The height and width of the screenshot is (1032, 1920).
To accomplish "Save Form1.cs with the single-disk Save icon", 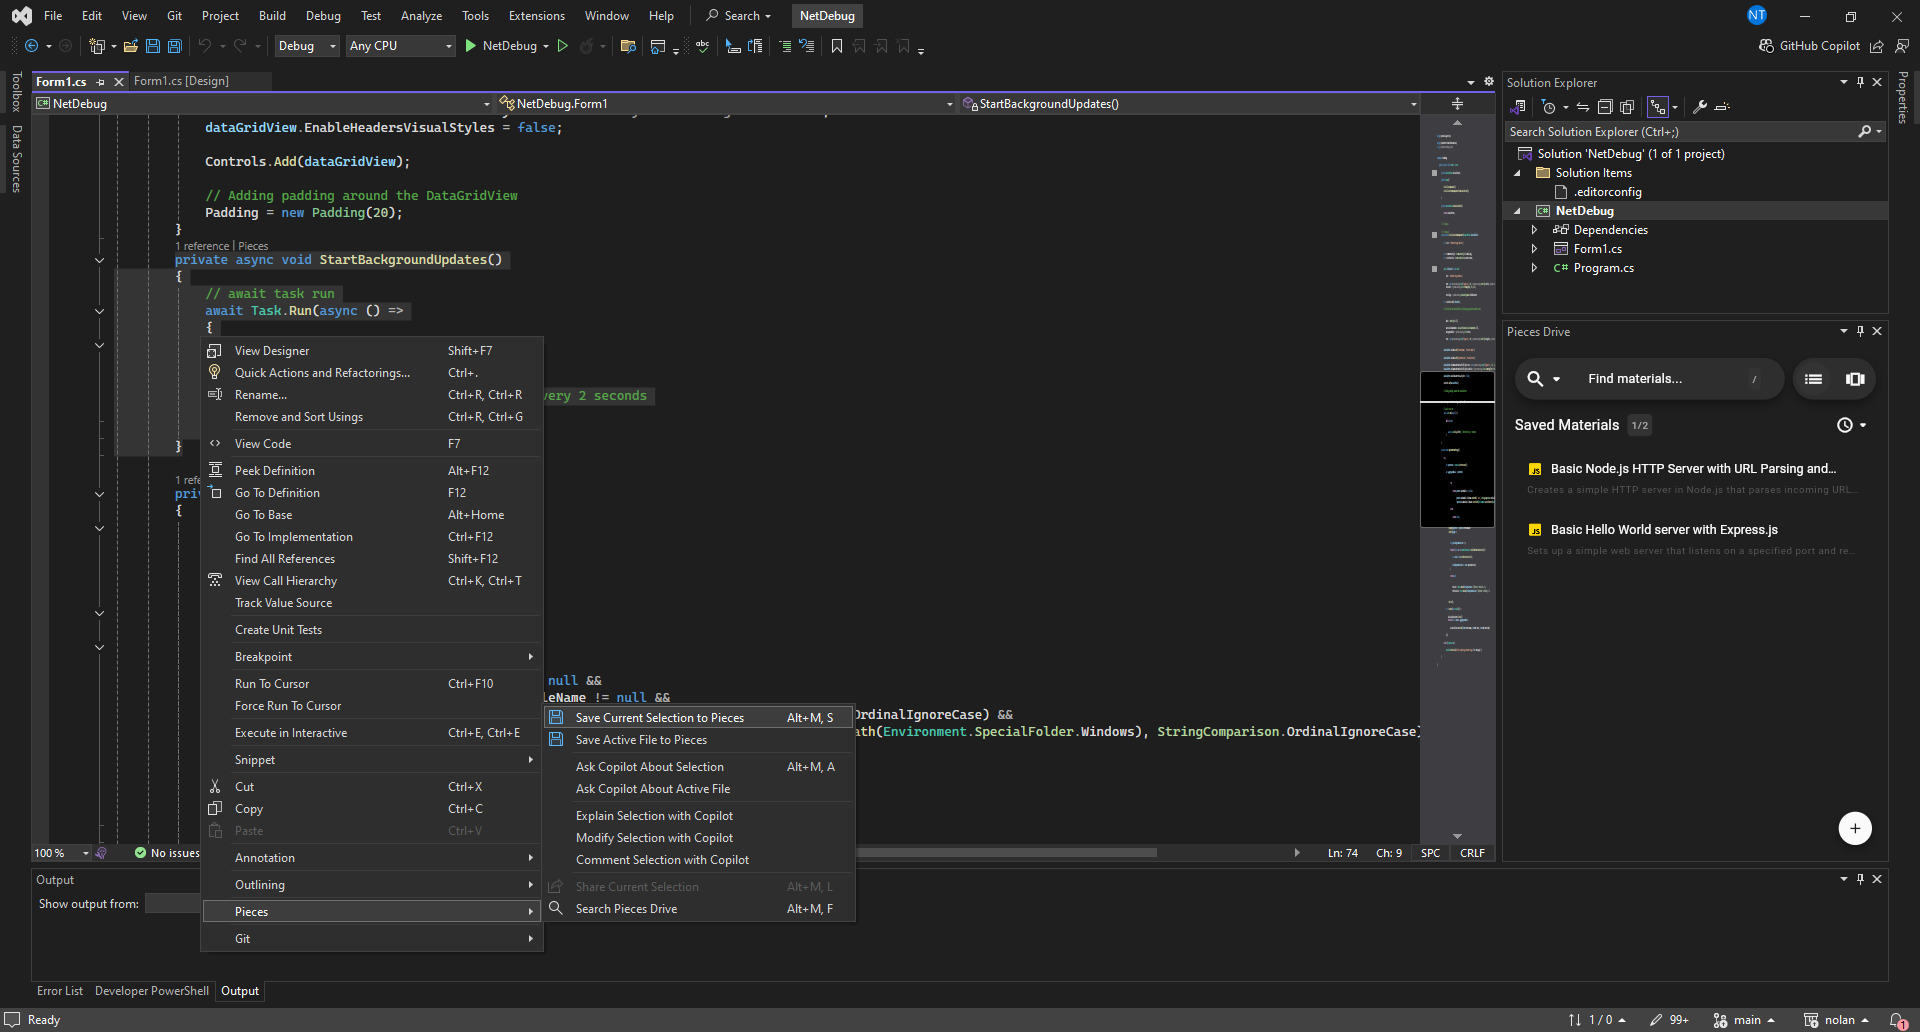I will pyautogui.click(x=153, y=46).
